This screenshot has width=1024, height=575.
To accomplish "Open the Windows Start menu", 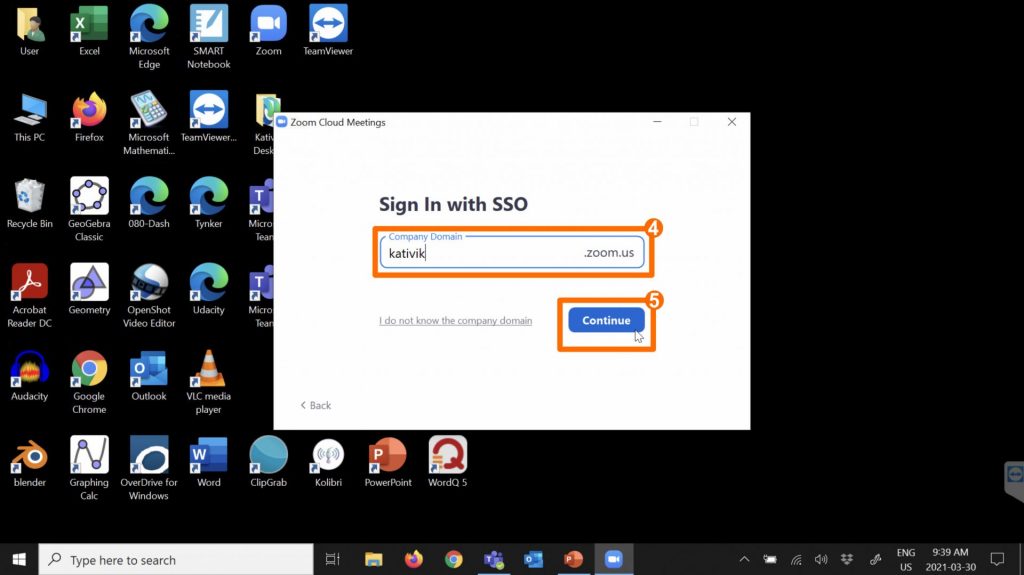I will pyautogui.click(x=19, y=559).
